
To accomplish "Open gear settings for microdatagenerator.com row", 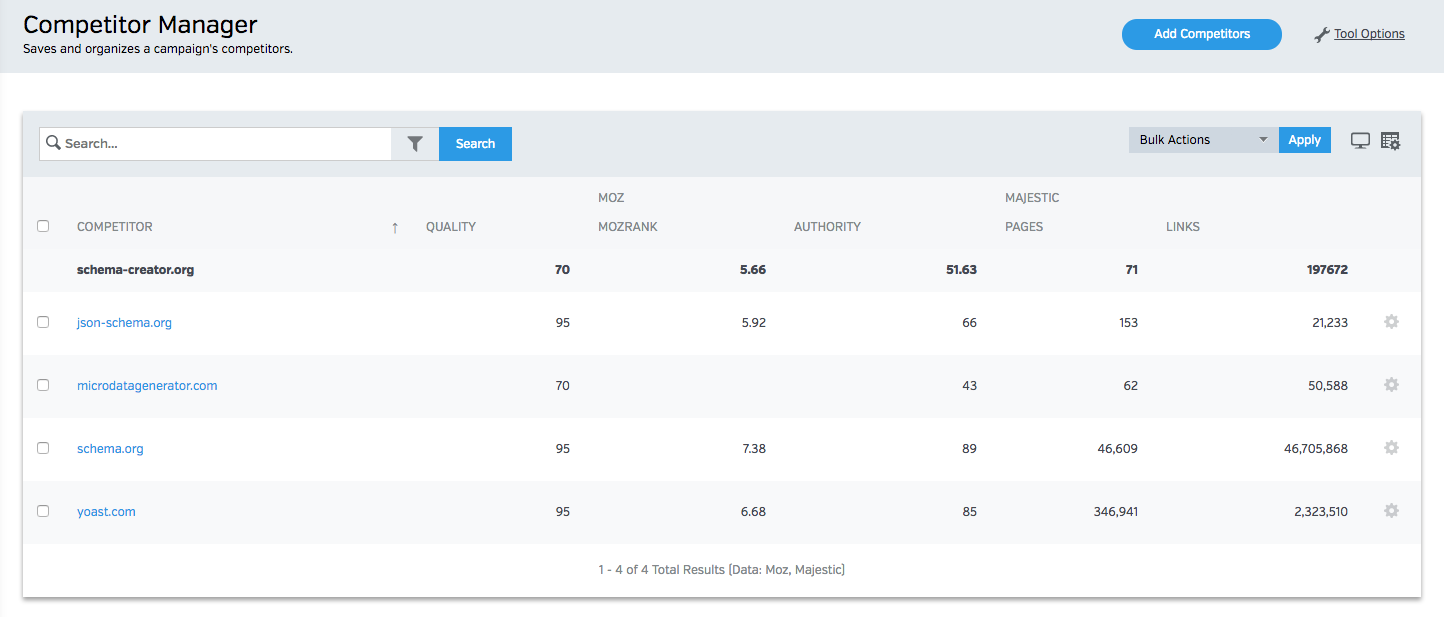I will (1390, 385).
